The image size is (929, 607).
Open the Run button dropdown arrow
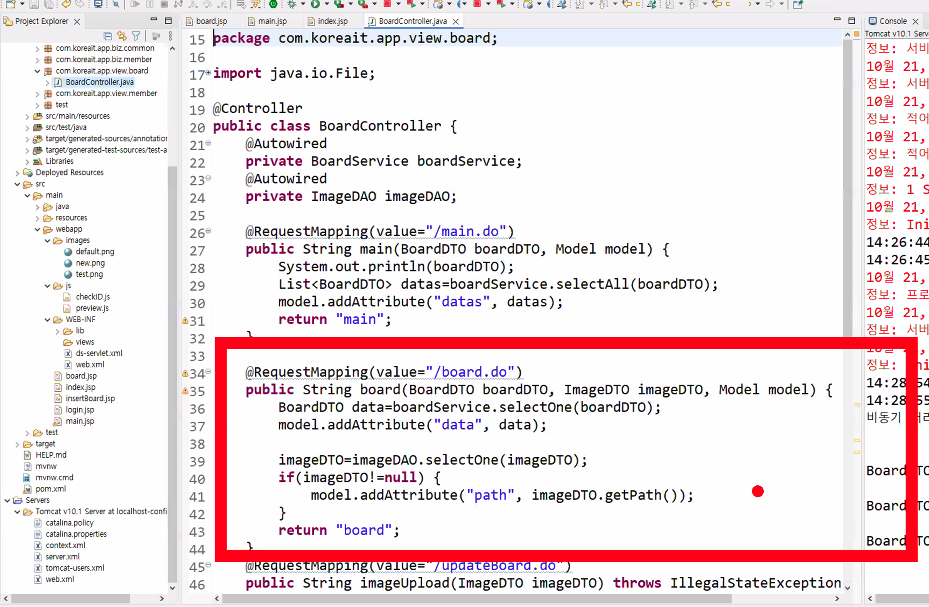point(325,4)
